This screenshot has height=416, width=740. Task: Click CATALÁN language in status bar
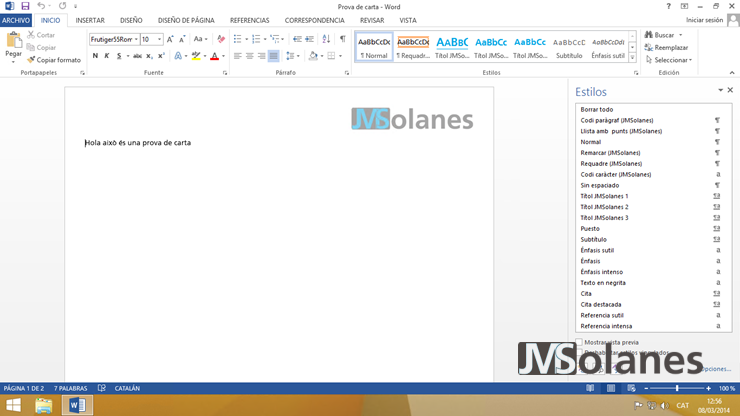127,388
